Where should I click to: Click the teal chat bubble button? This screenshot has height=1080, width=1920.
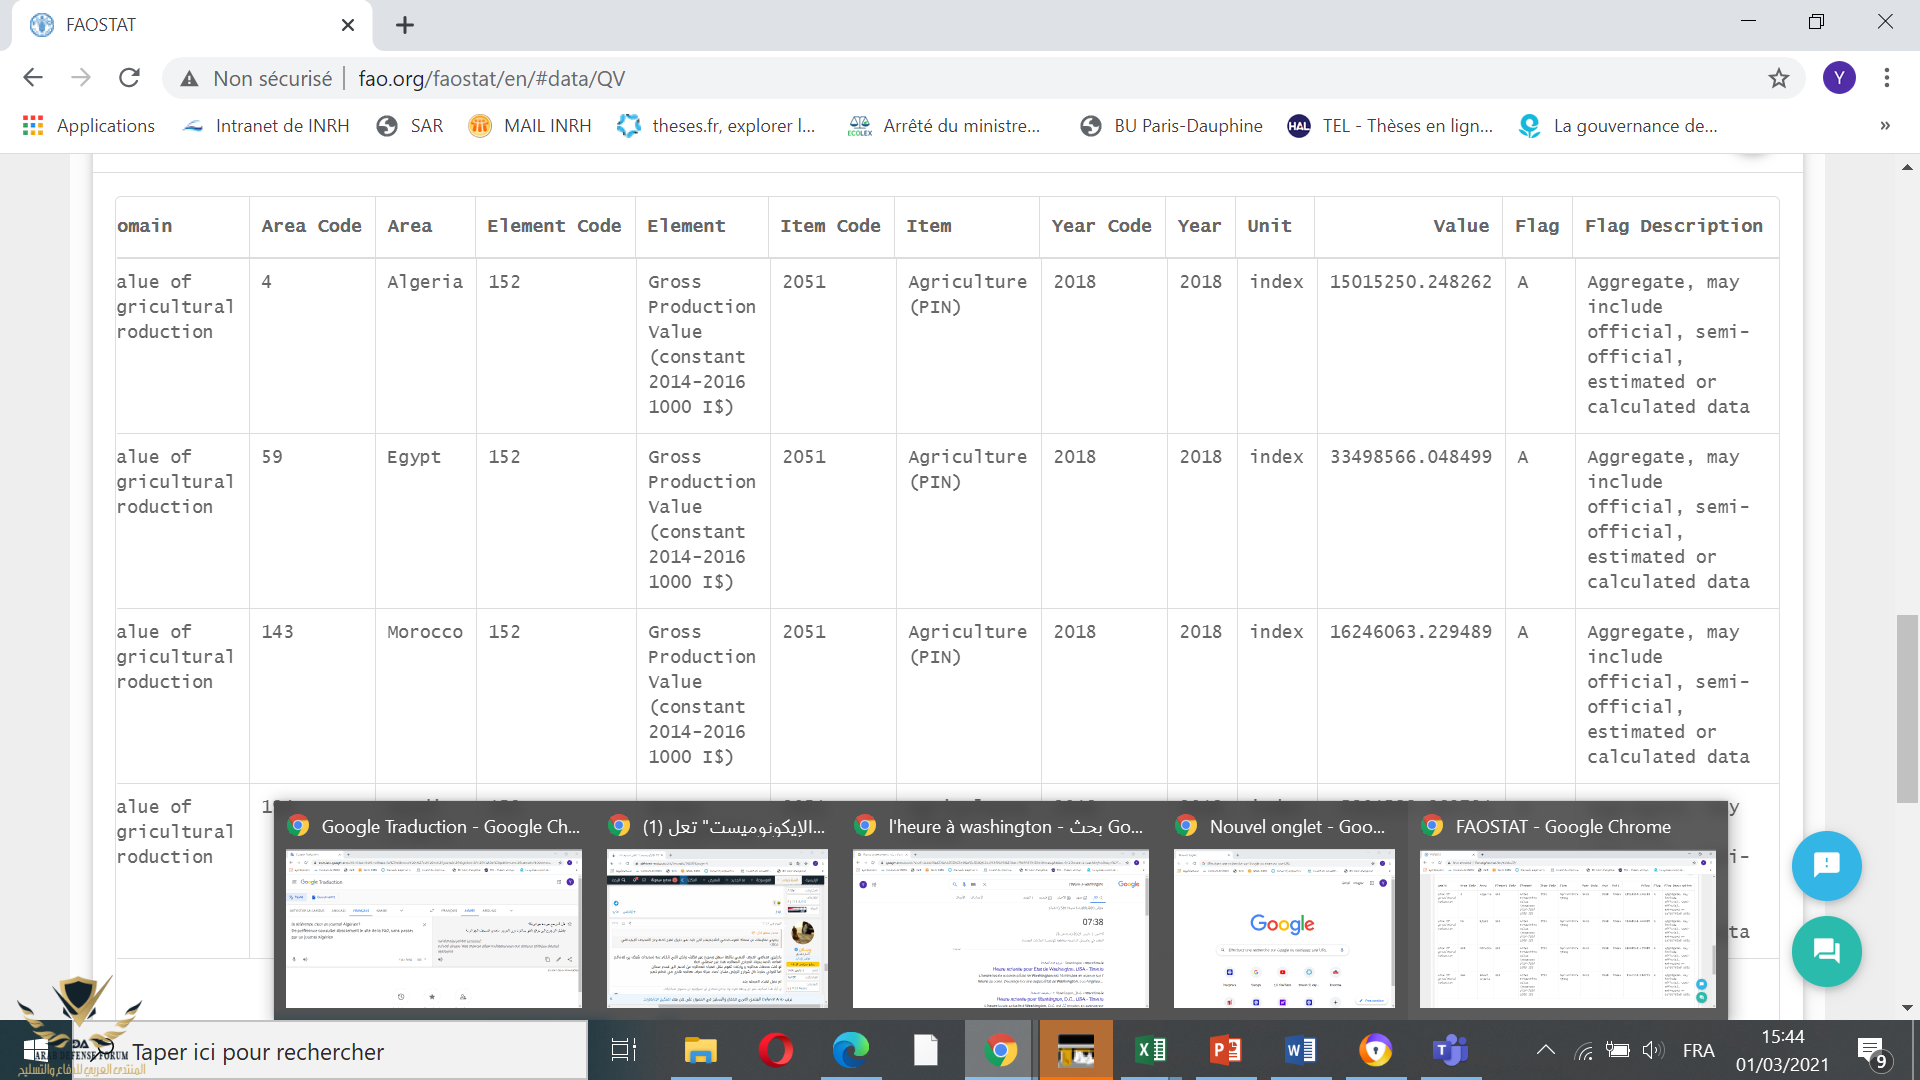[1826, 951]
